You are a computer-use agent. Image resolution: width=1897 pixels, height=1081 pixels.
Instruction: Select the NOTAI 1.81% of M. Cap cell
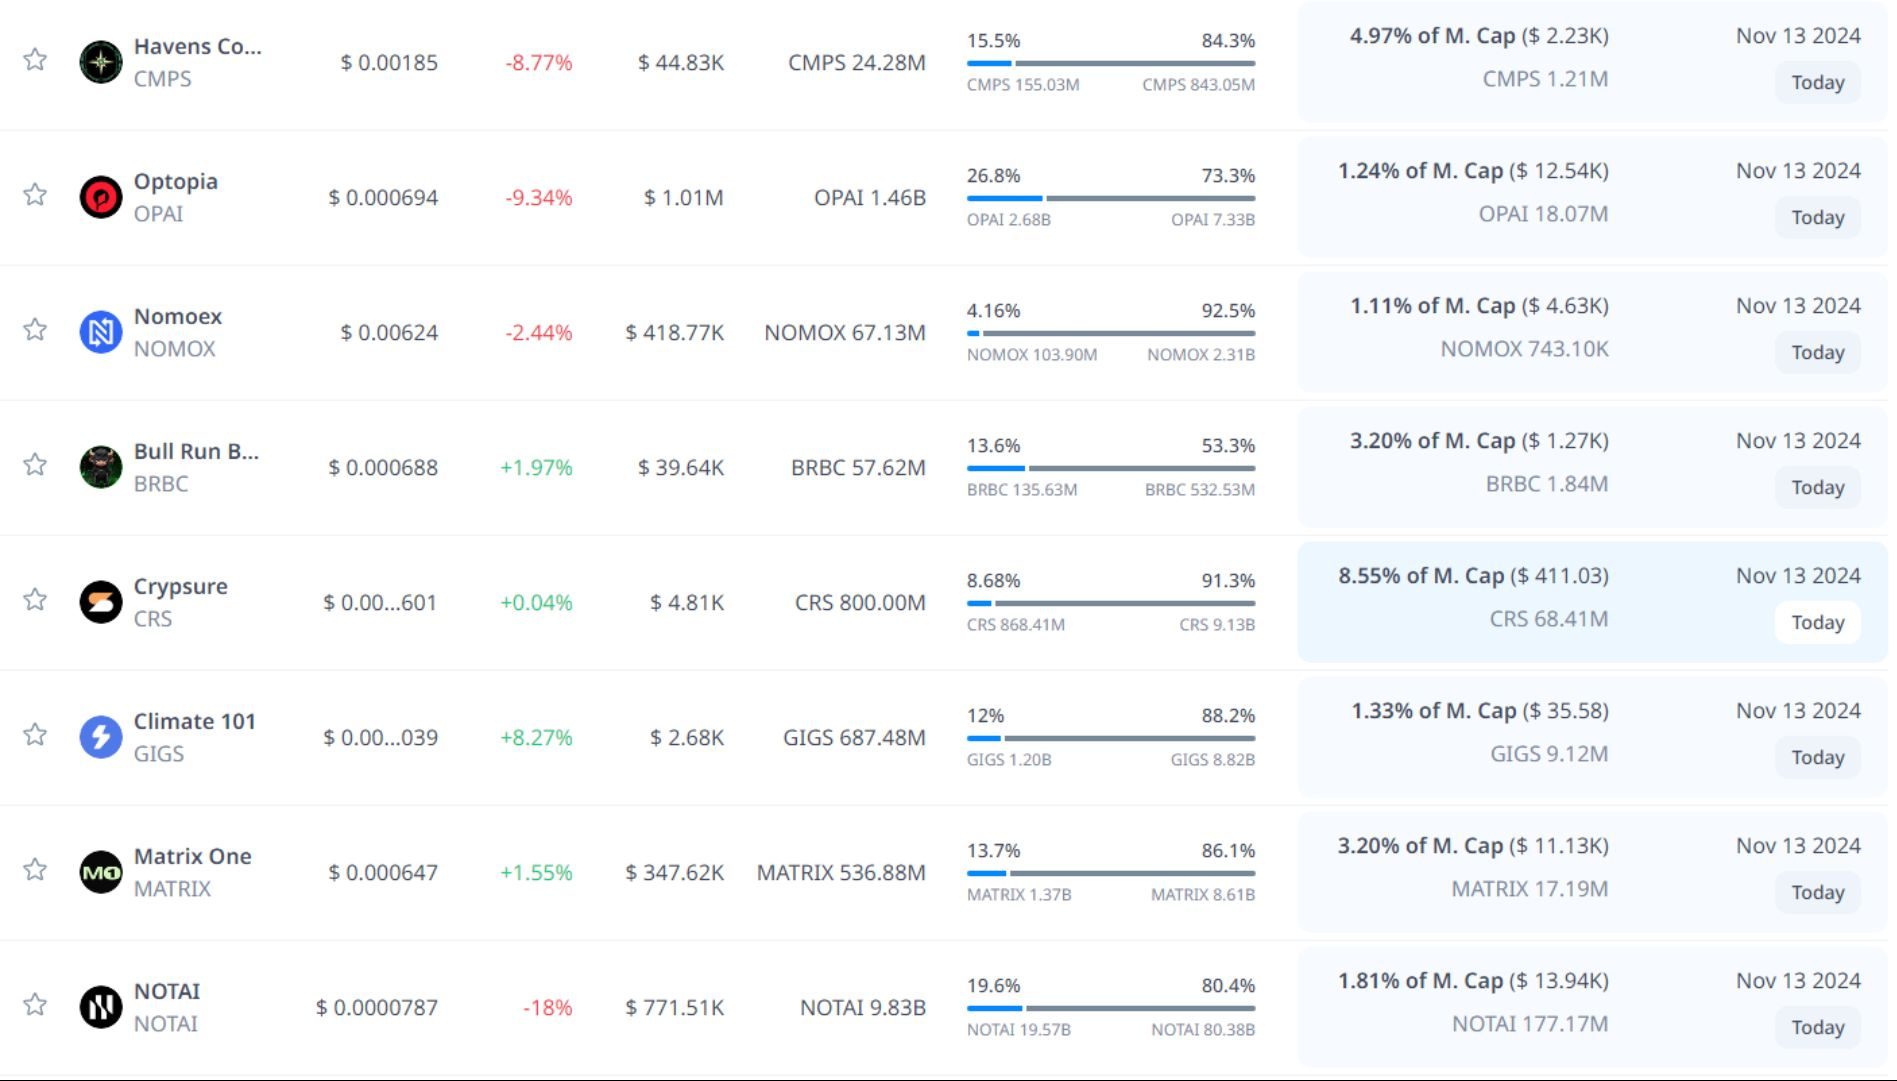1473,981
